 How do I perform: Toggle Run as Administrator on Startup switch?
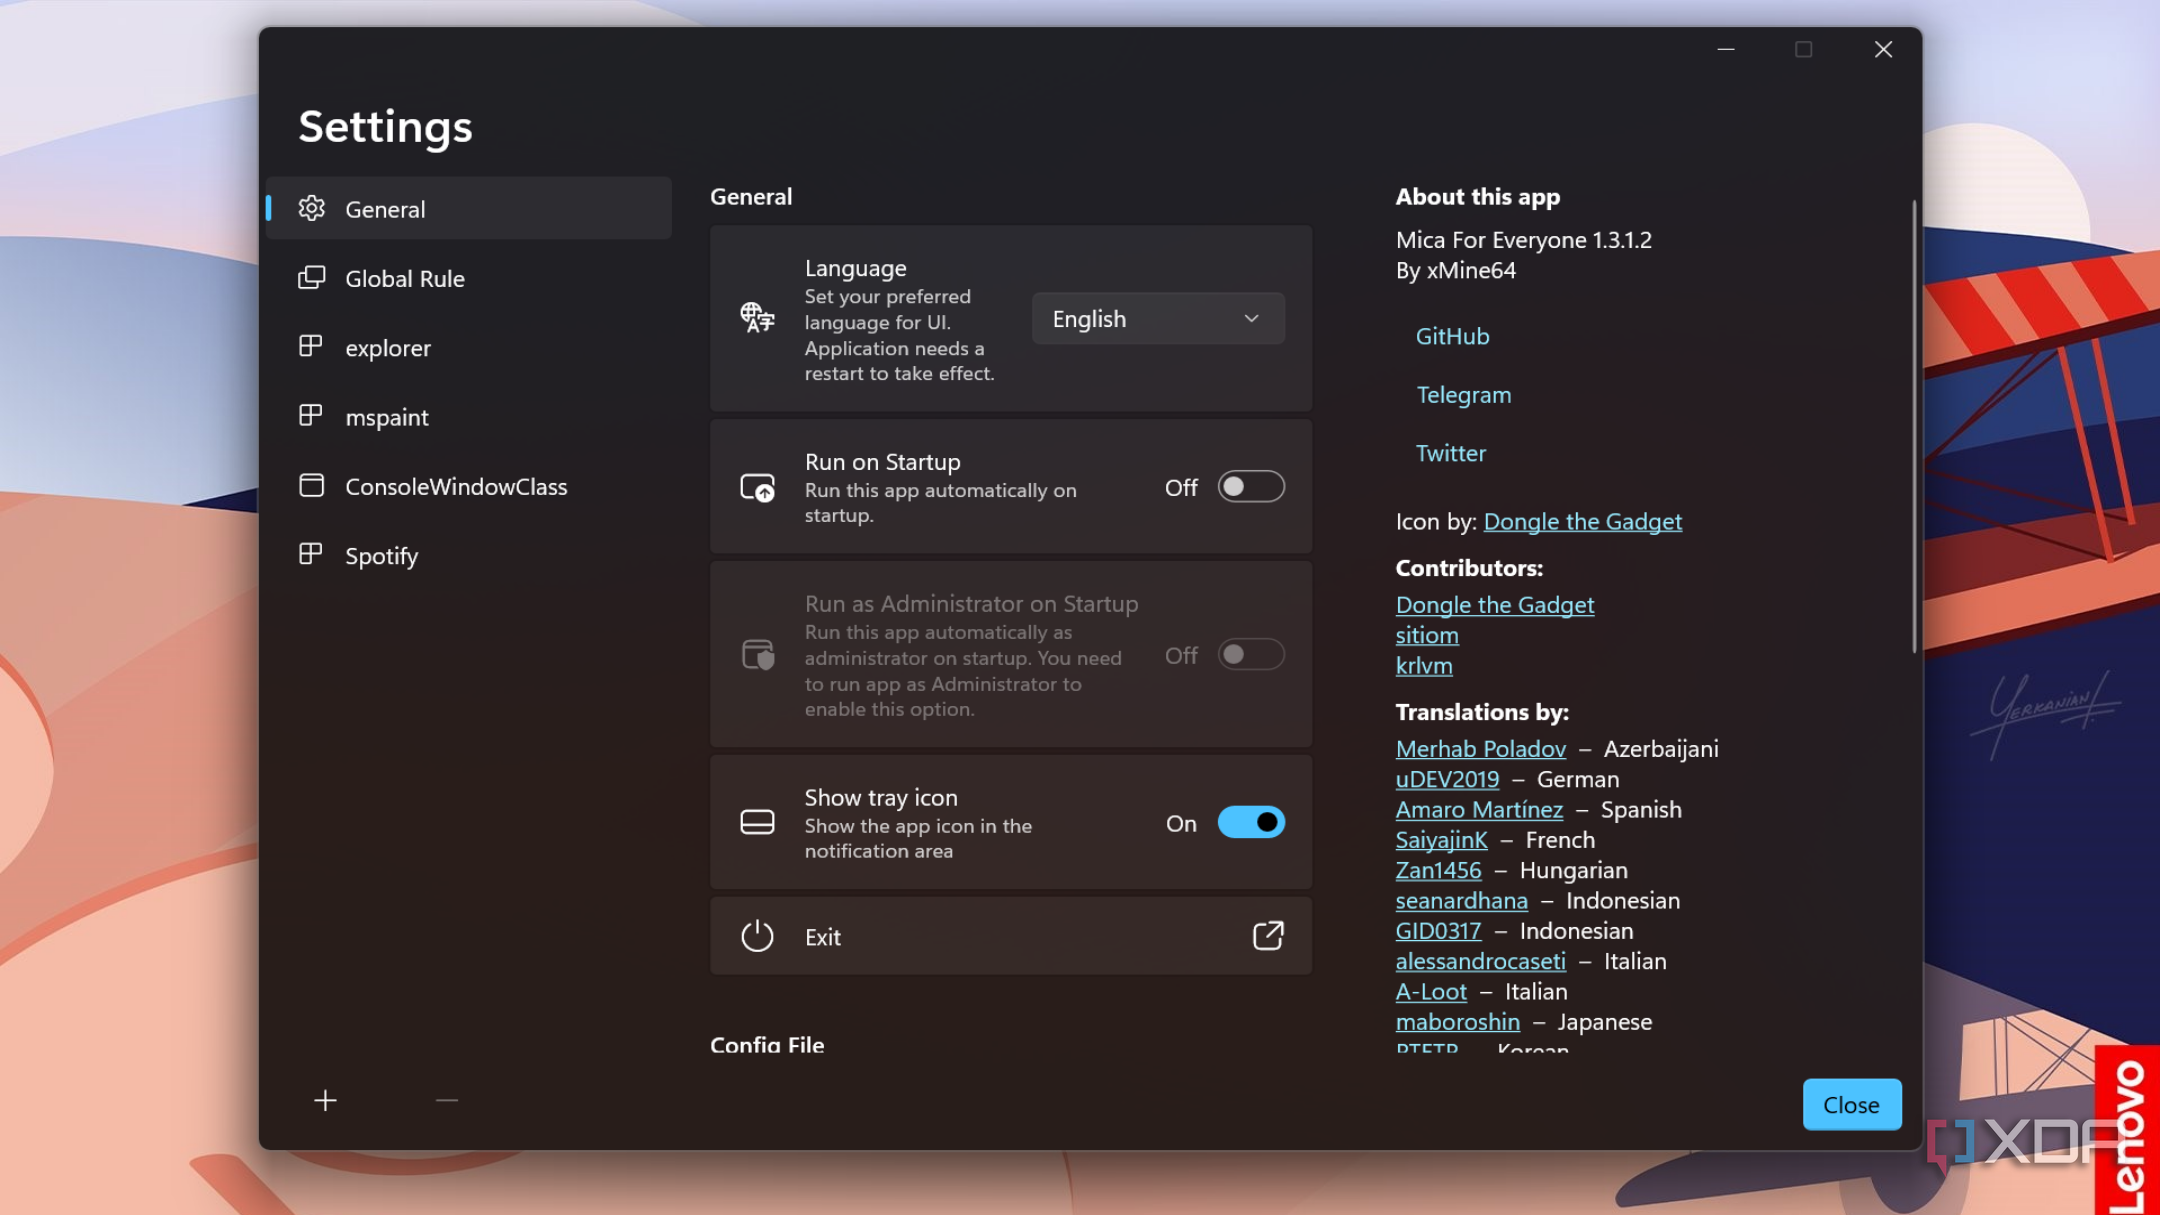(1250, 655)
